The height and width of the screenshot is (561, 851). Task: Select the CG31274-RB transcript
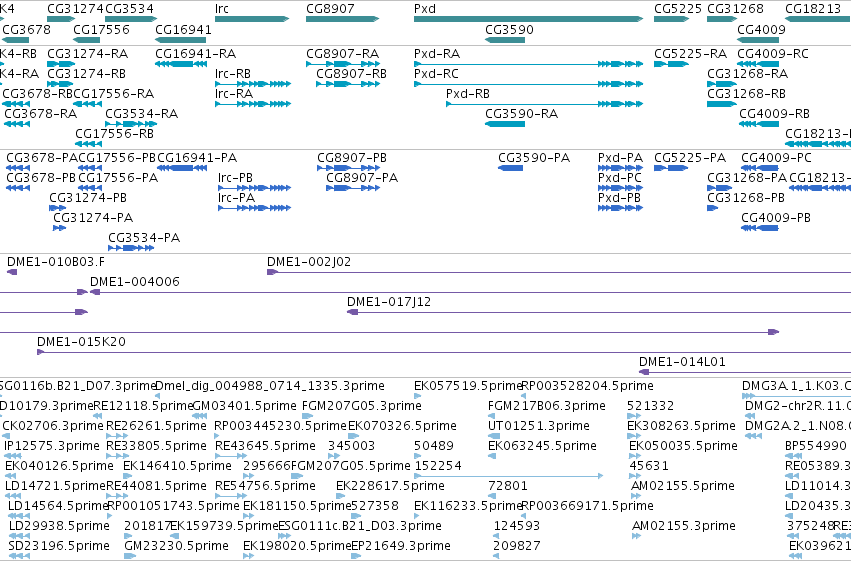(x=86, y=74)
